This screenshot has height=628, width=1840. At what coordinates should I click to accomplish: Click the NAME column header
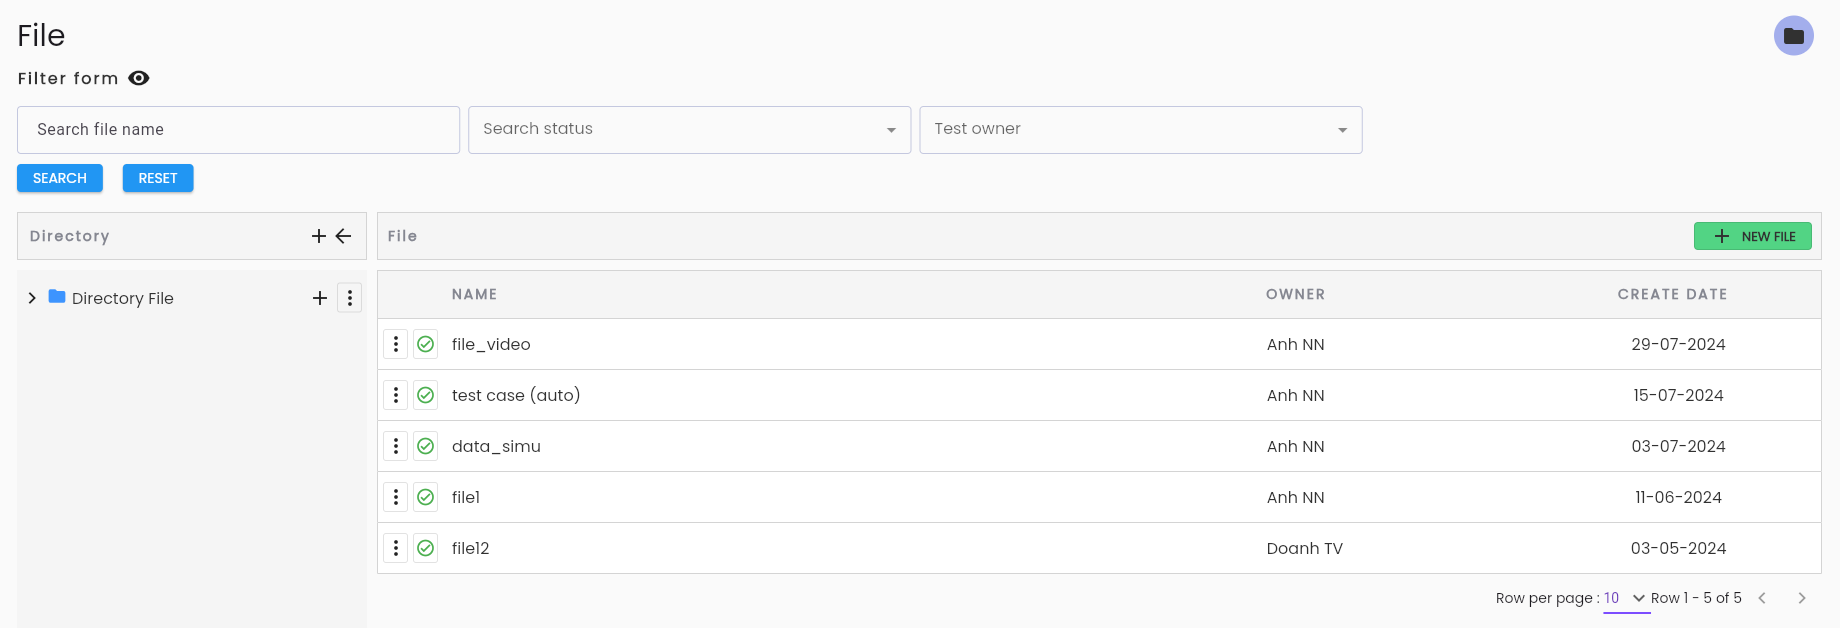coord(475,294)
